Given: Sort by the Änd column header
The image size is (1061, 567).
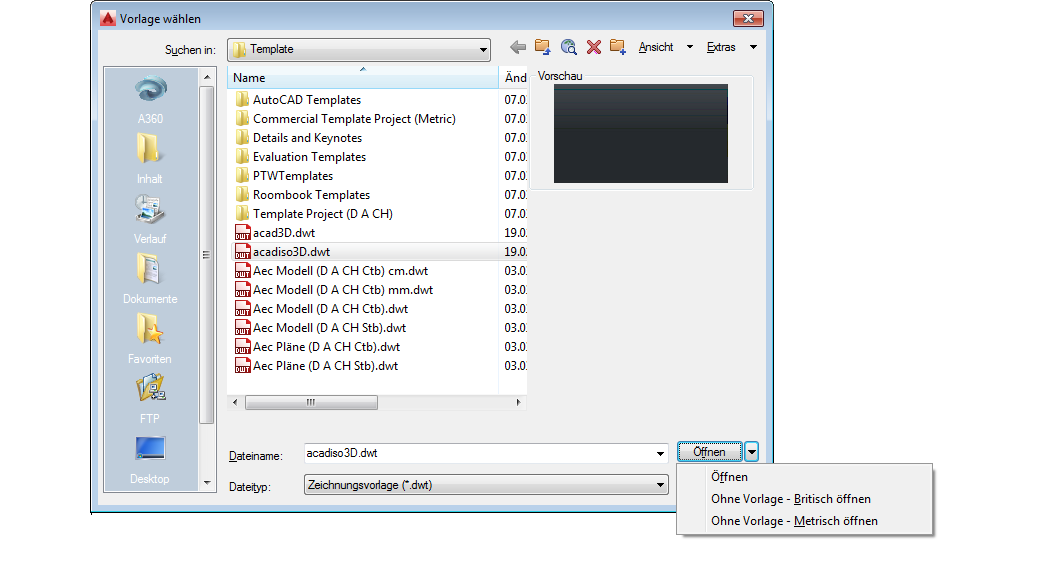Looking at the screenshot, I should tap(514, 77).
